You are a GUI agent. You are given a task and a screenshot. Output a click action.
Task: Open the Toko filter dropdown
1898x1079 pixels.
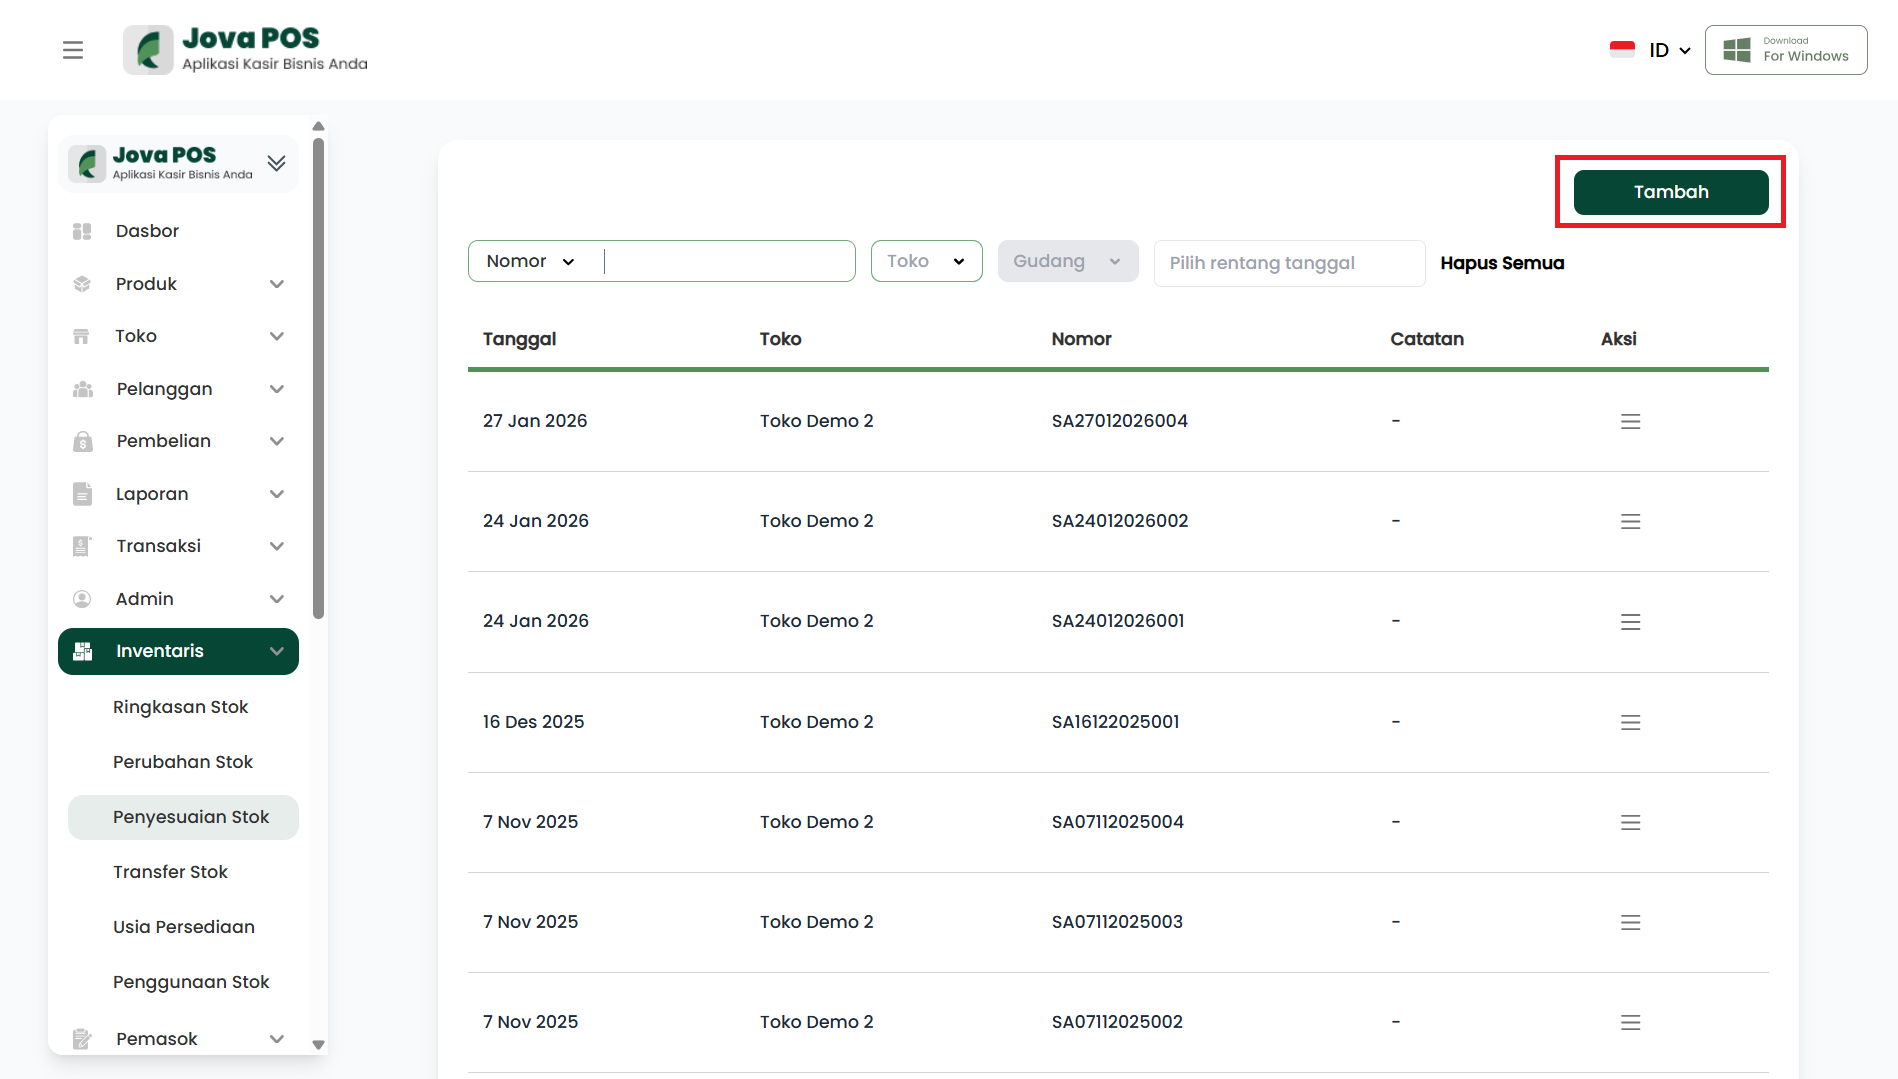point(926,261)
